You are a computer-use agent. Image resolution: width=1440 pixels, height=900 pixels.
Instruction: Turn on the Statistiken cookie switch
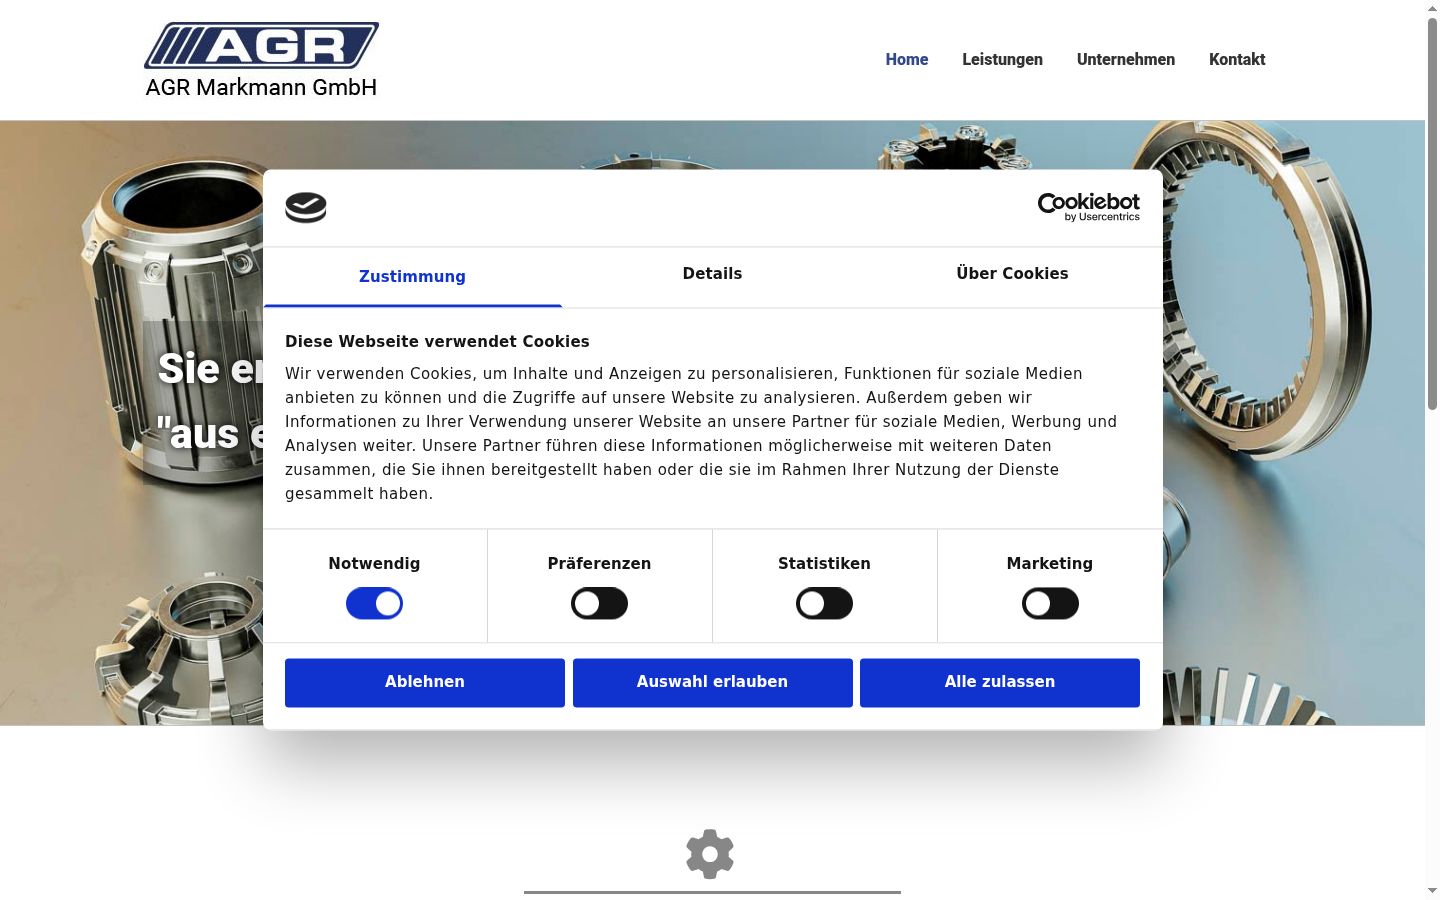824,604
